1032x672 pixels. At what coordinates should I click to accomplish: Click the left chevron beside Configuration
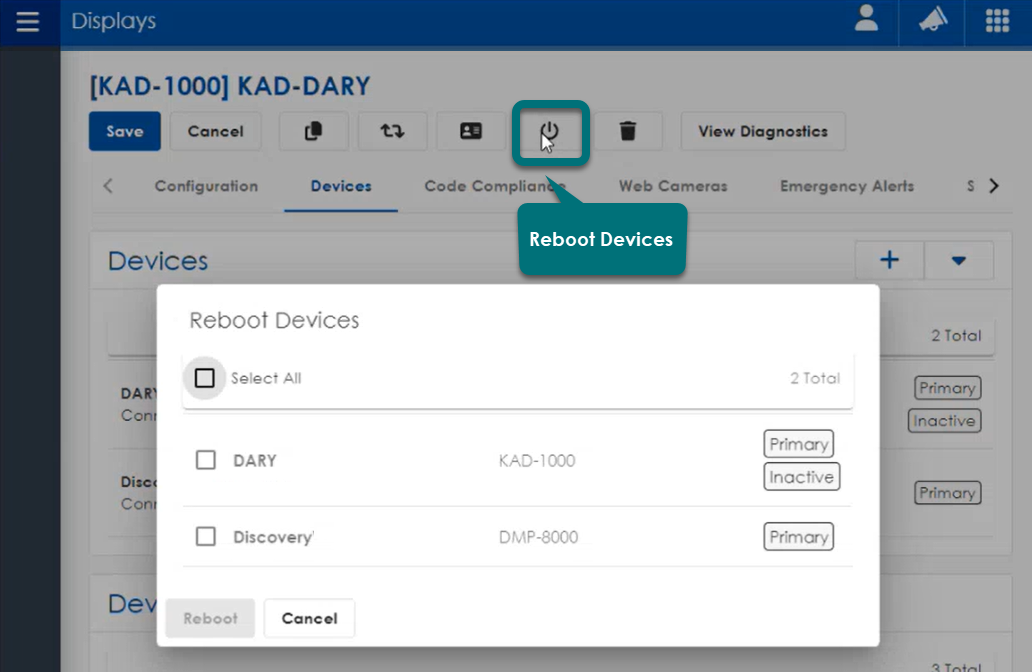[x=108, y=185]
